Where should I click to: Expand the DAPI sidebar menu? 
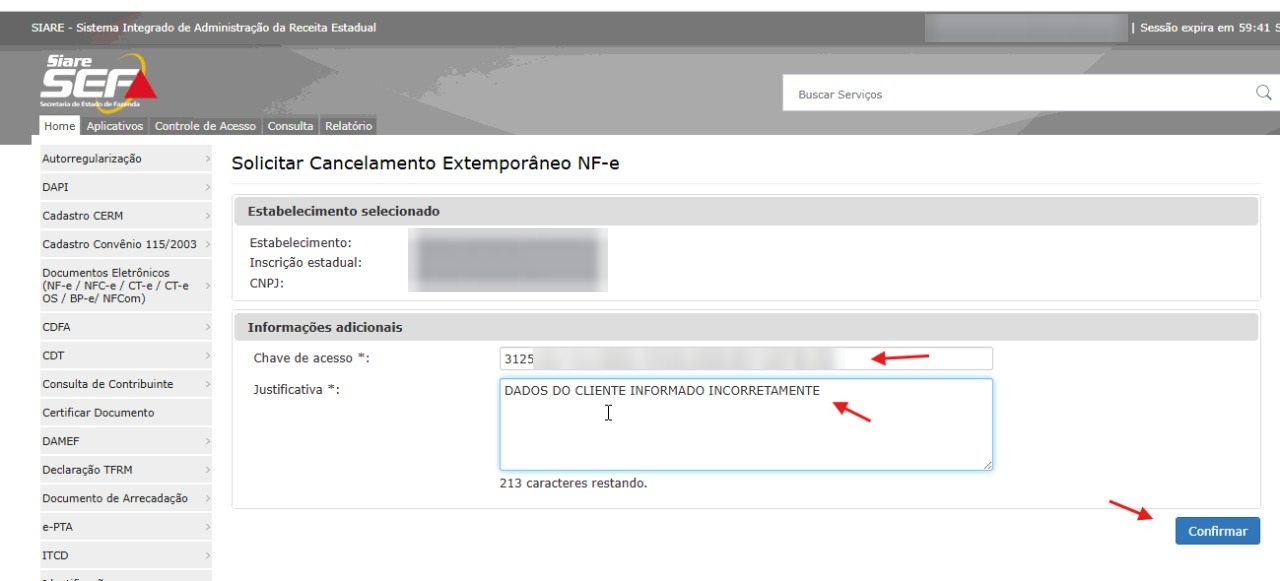(x=126, y=187)
